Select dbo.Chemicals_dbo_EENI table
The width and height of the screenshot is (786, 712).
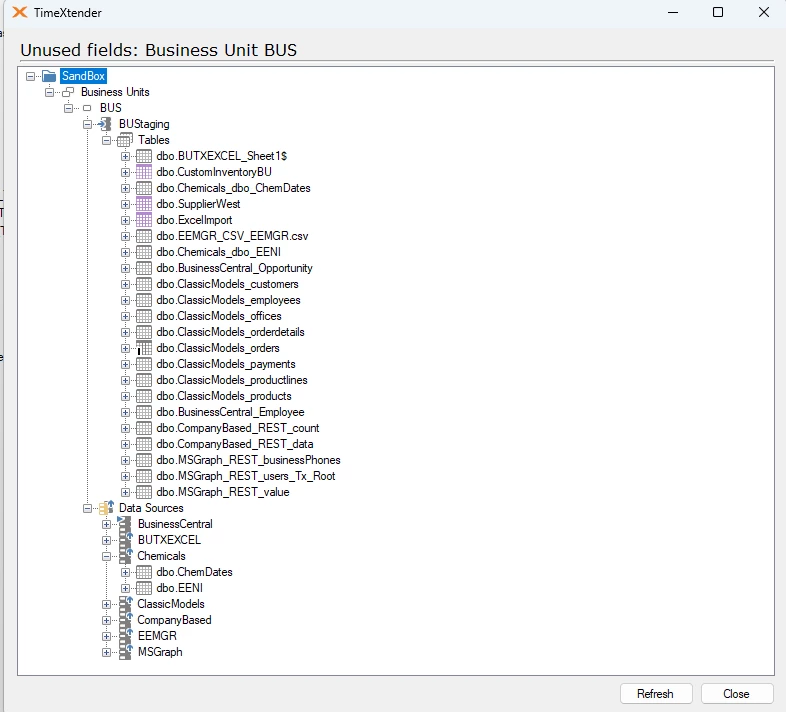tap(219, 252)
